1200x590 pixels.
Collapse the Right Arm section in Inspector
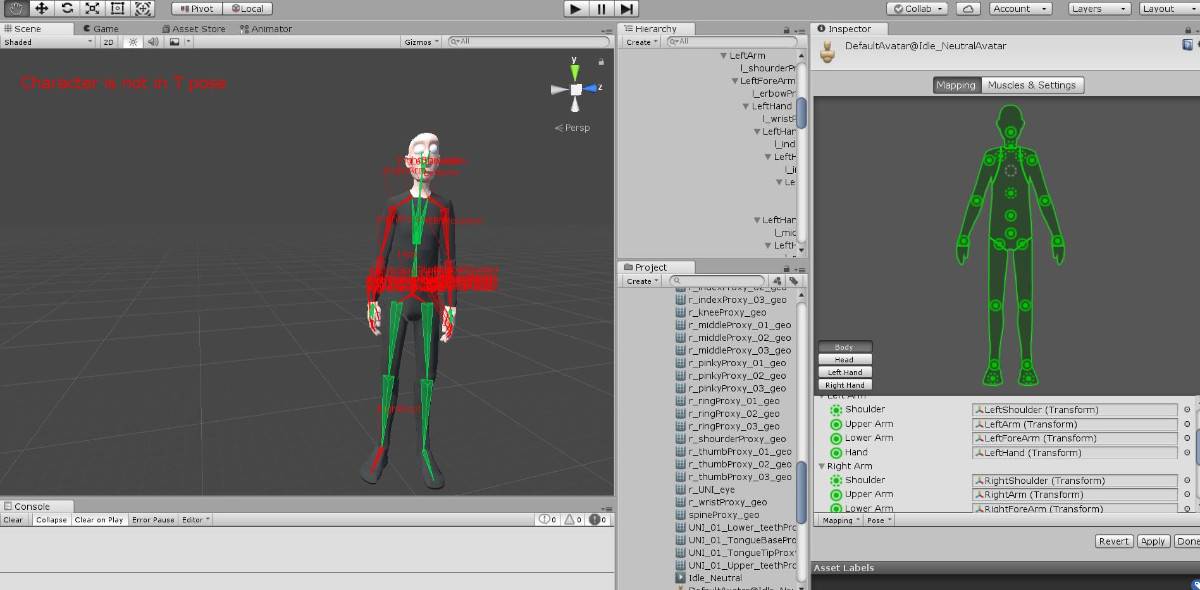(x=822, y=466)
